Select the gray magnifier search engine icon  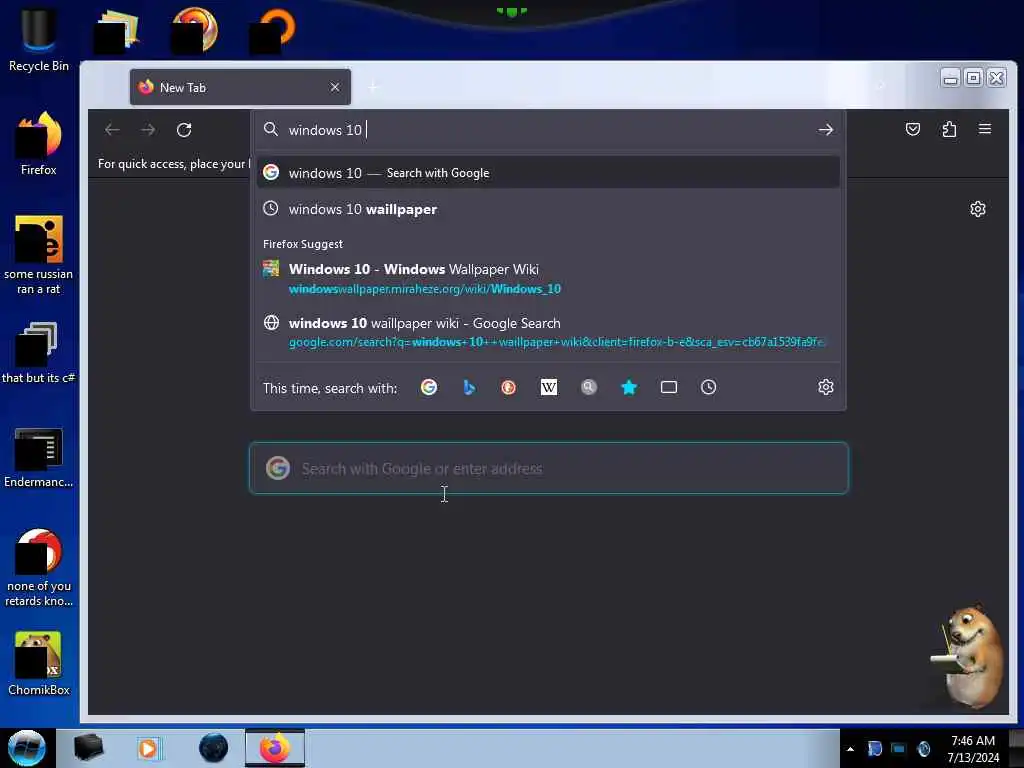(589, 387)
